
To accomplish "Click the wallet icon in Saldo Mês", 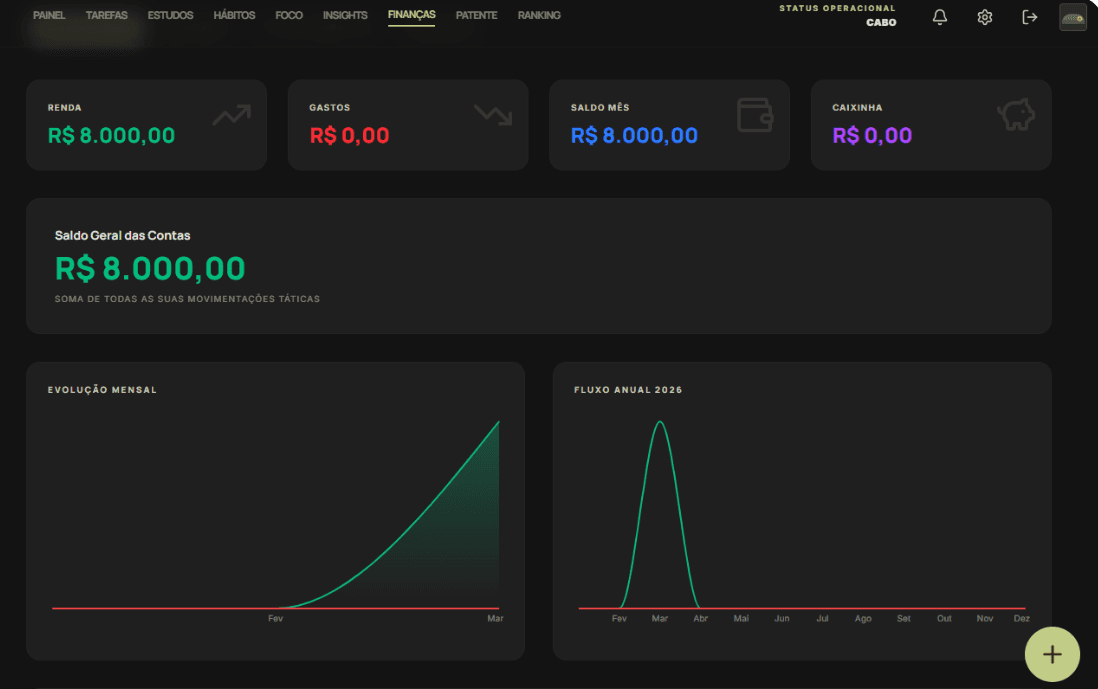I will pos(755,115).
